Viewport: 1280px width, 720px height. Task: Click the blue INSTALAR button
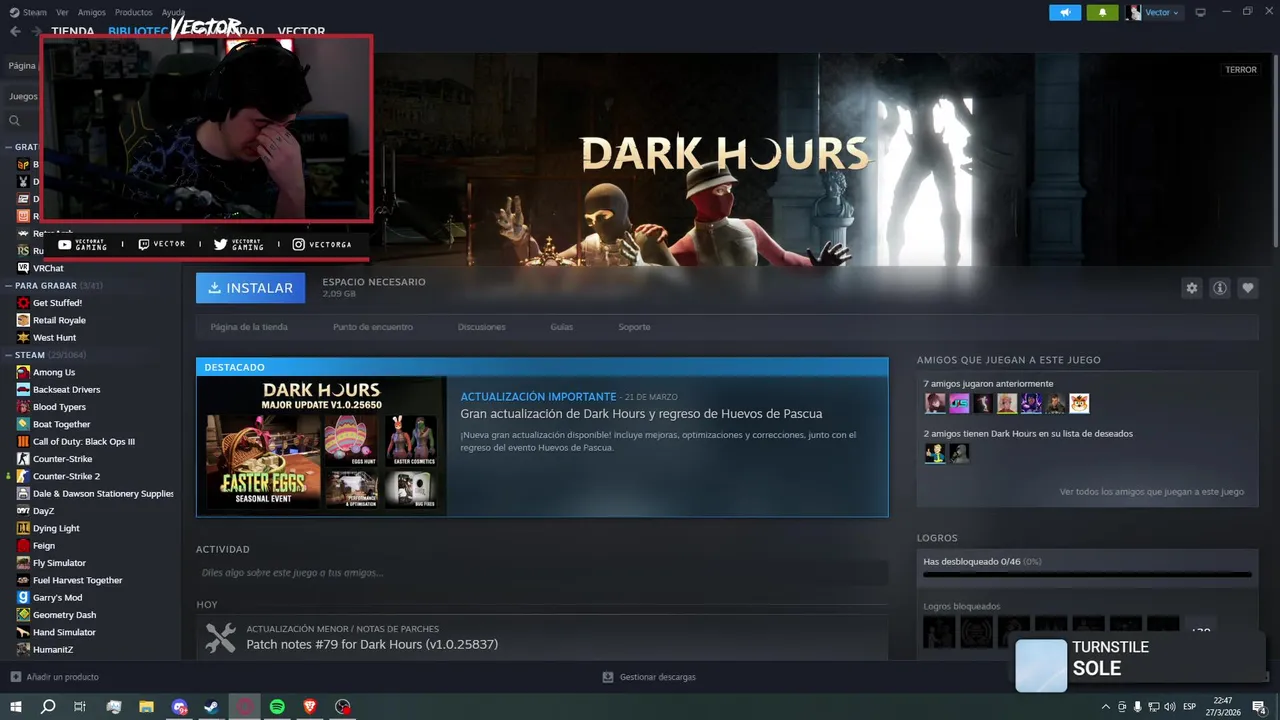[250, 288]
